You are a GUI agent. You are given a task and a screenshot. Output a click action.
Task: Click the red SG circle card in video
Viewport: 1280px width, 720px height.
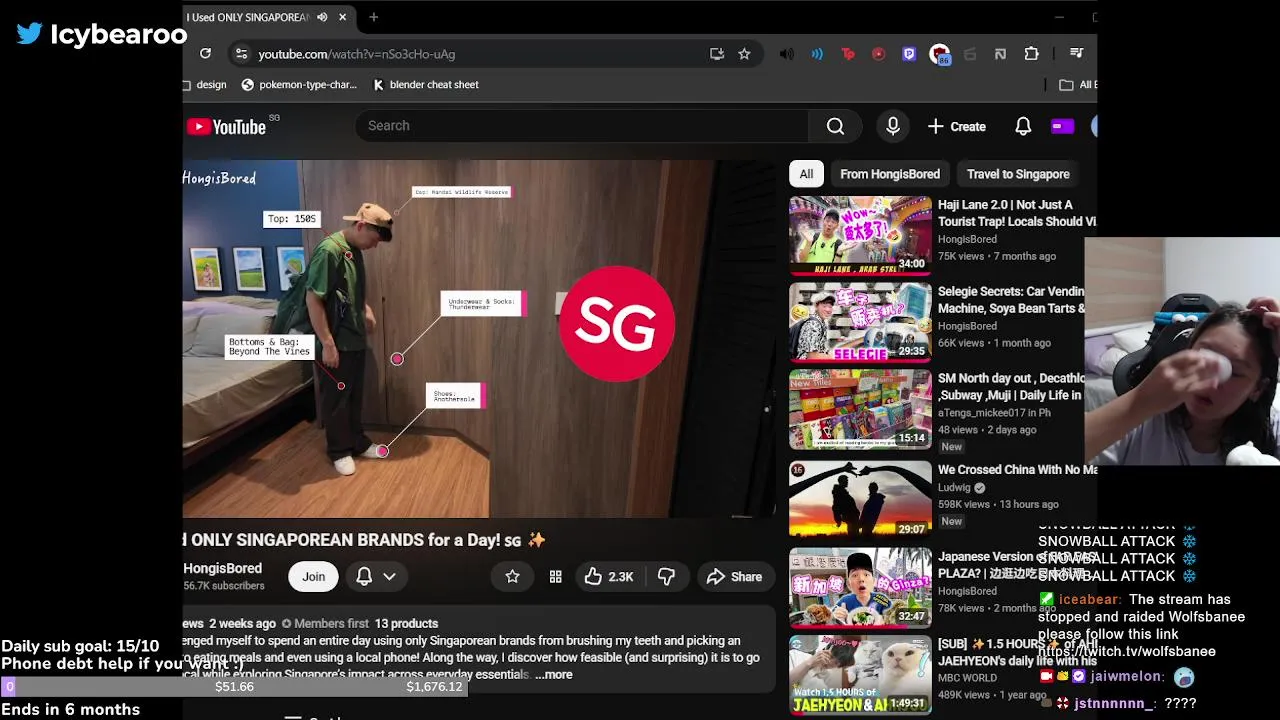pyautogui.click(x=616, y=323)
